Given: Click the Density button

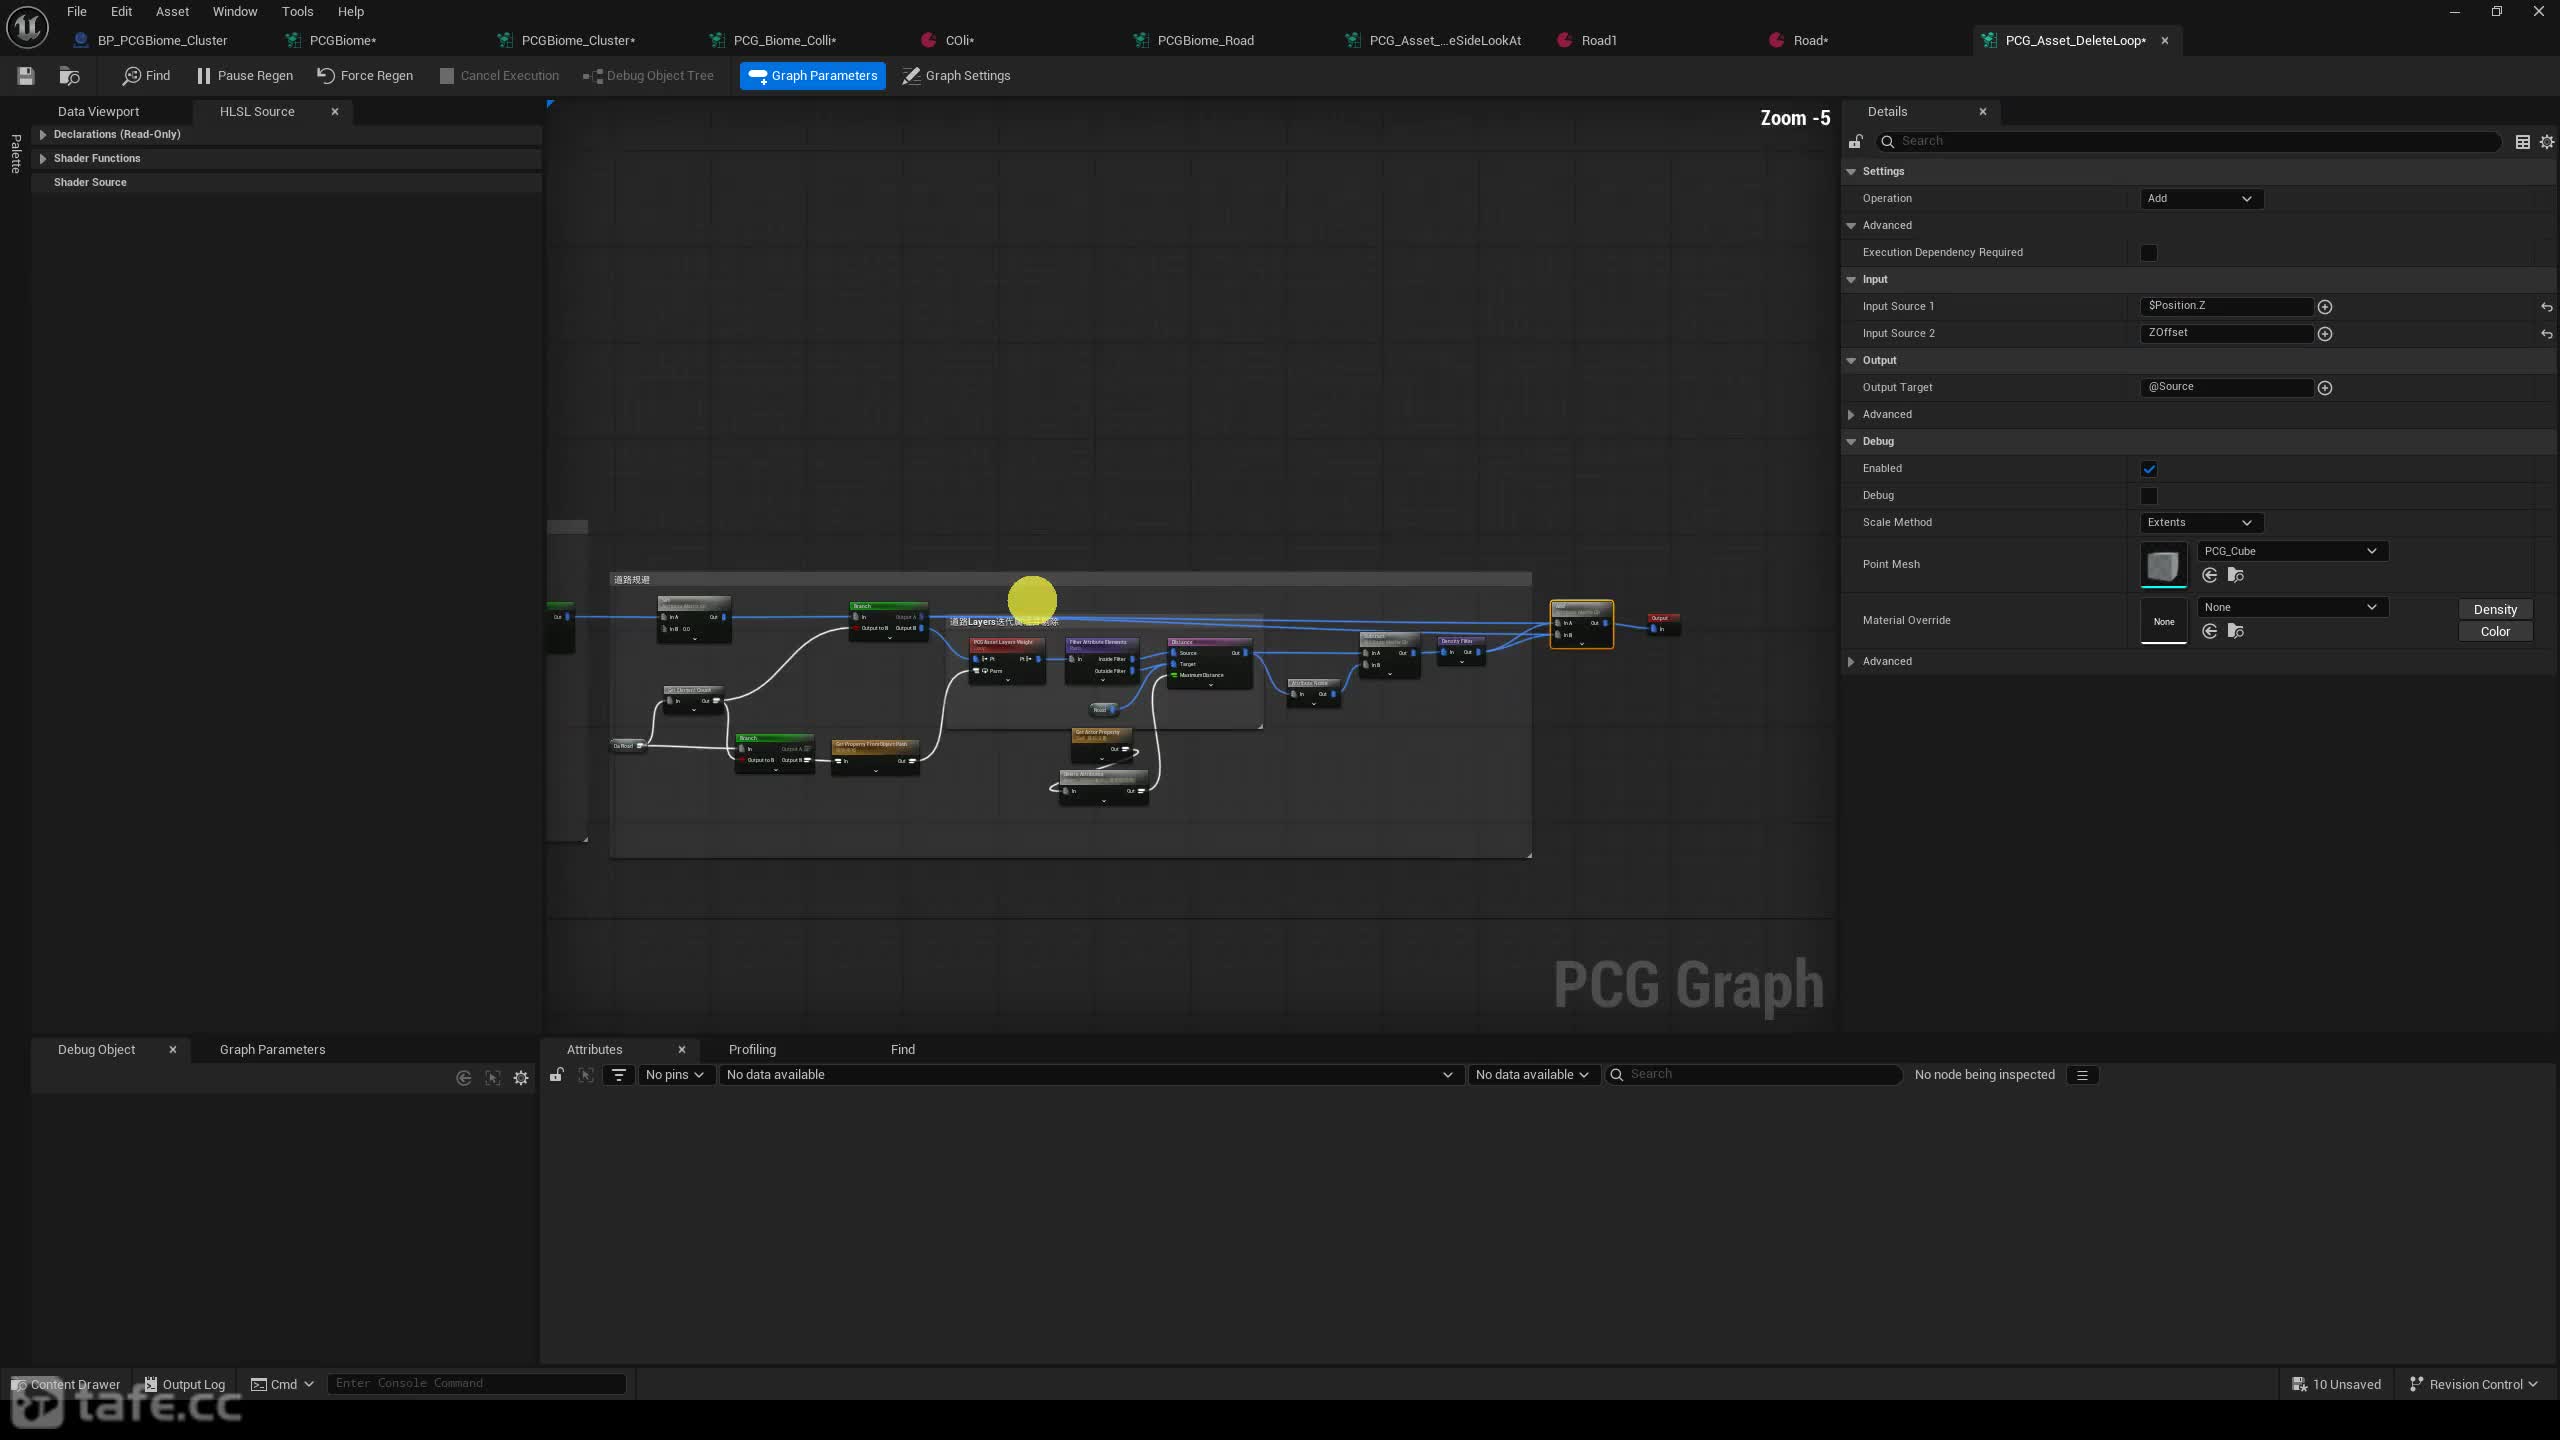Looking at the screenshot, I should [2495, 610].
